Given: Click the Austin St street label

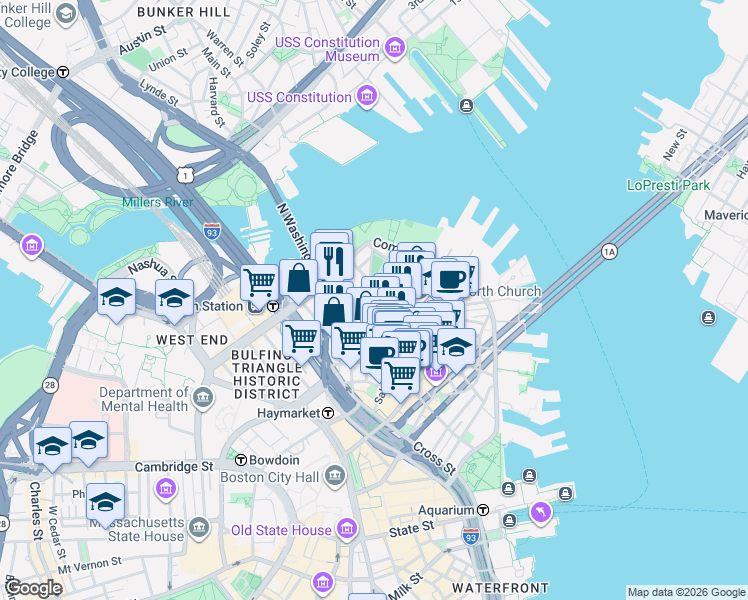Looking at the screenshot, I should [142, 40].
